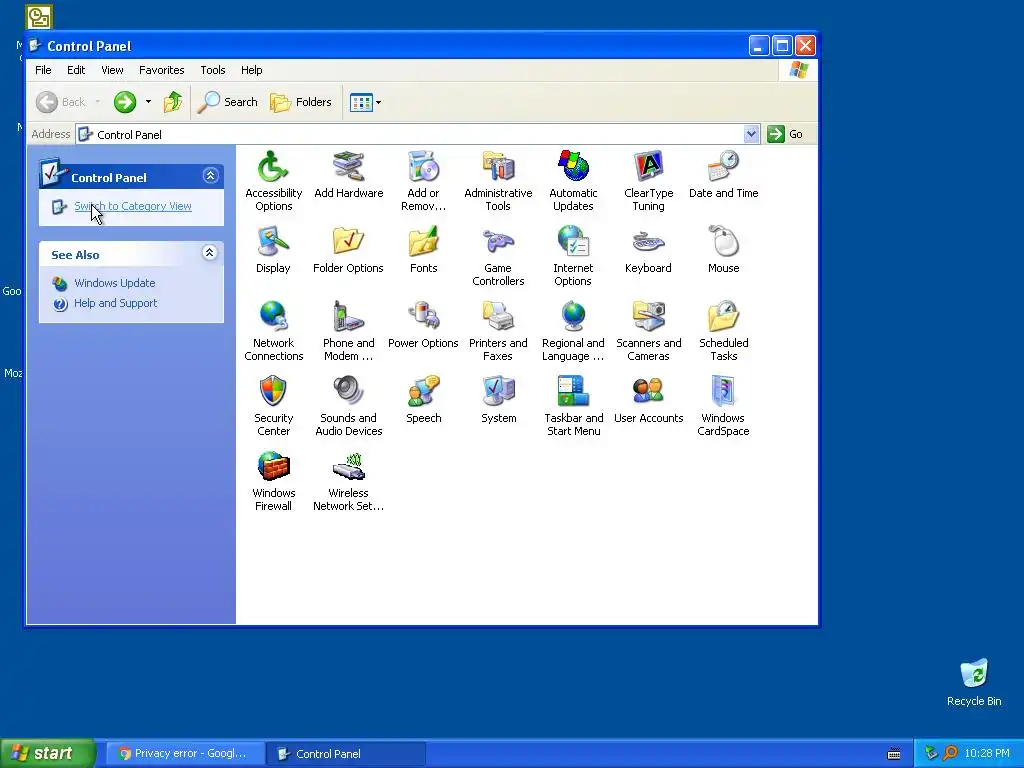Select the Display icon
This screenshot has width=1024, height=768.
click(273, 242)
